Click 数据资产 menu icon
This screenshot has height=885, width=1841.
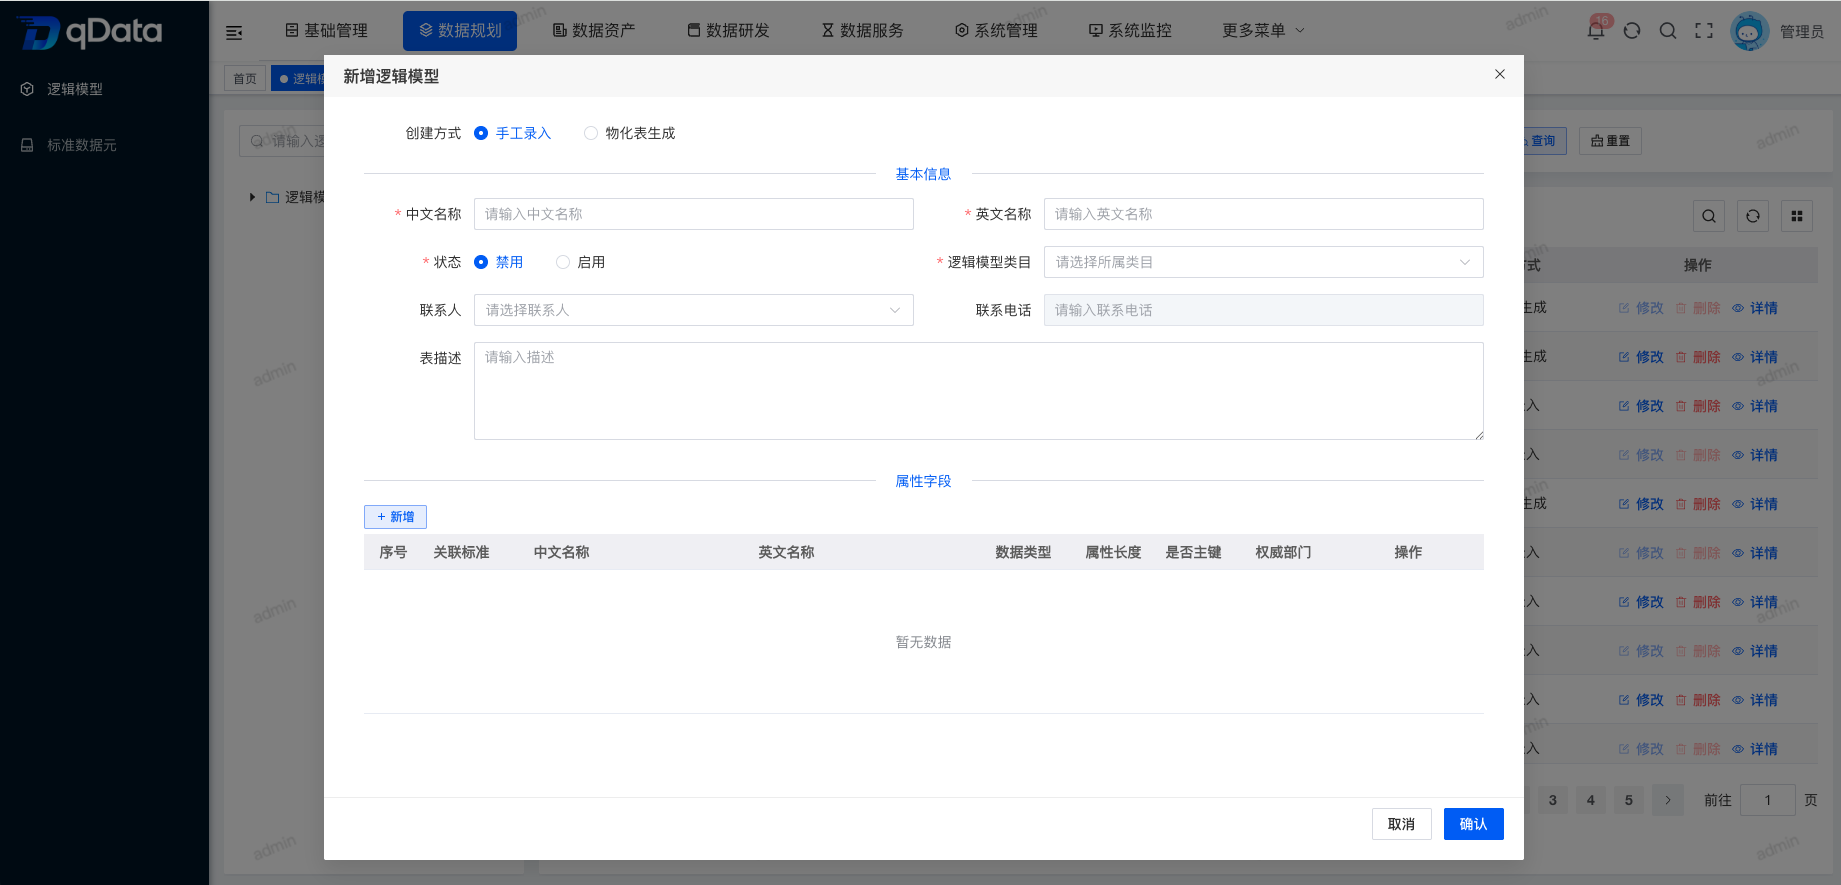coord(560,30)
